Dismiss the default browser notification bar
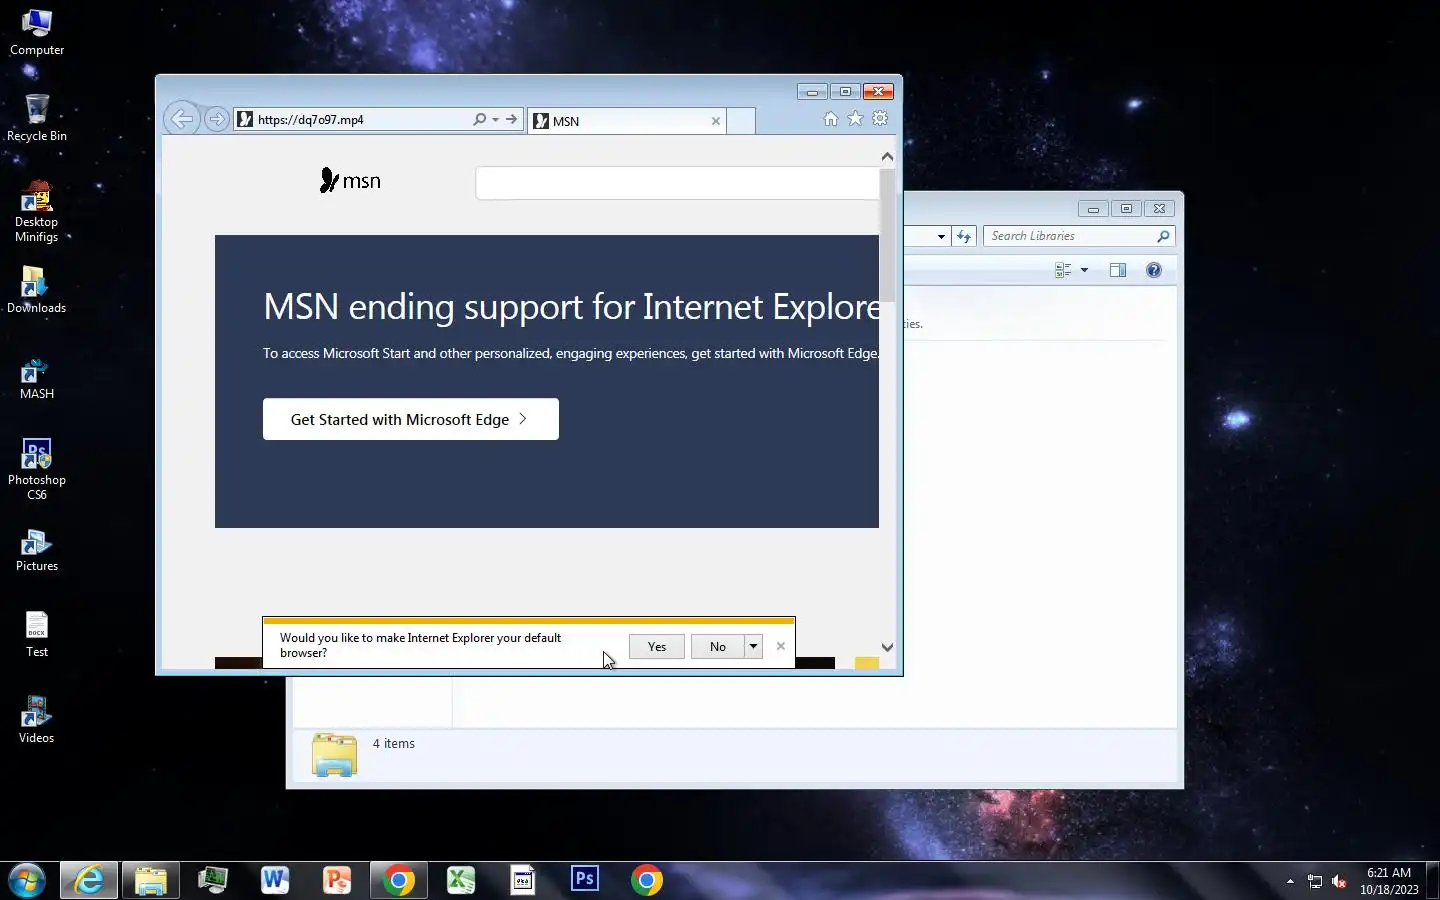 [x=781, y=646]
